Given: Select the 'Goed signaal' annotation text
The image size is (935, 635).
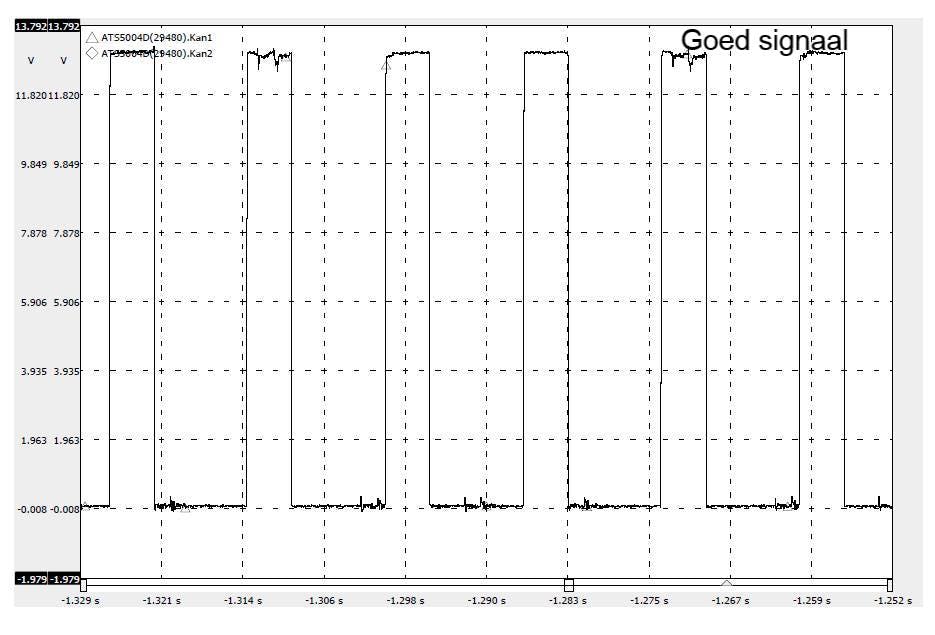Looking at the screenshot, I should (x=764, y=40).
